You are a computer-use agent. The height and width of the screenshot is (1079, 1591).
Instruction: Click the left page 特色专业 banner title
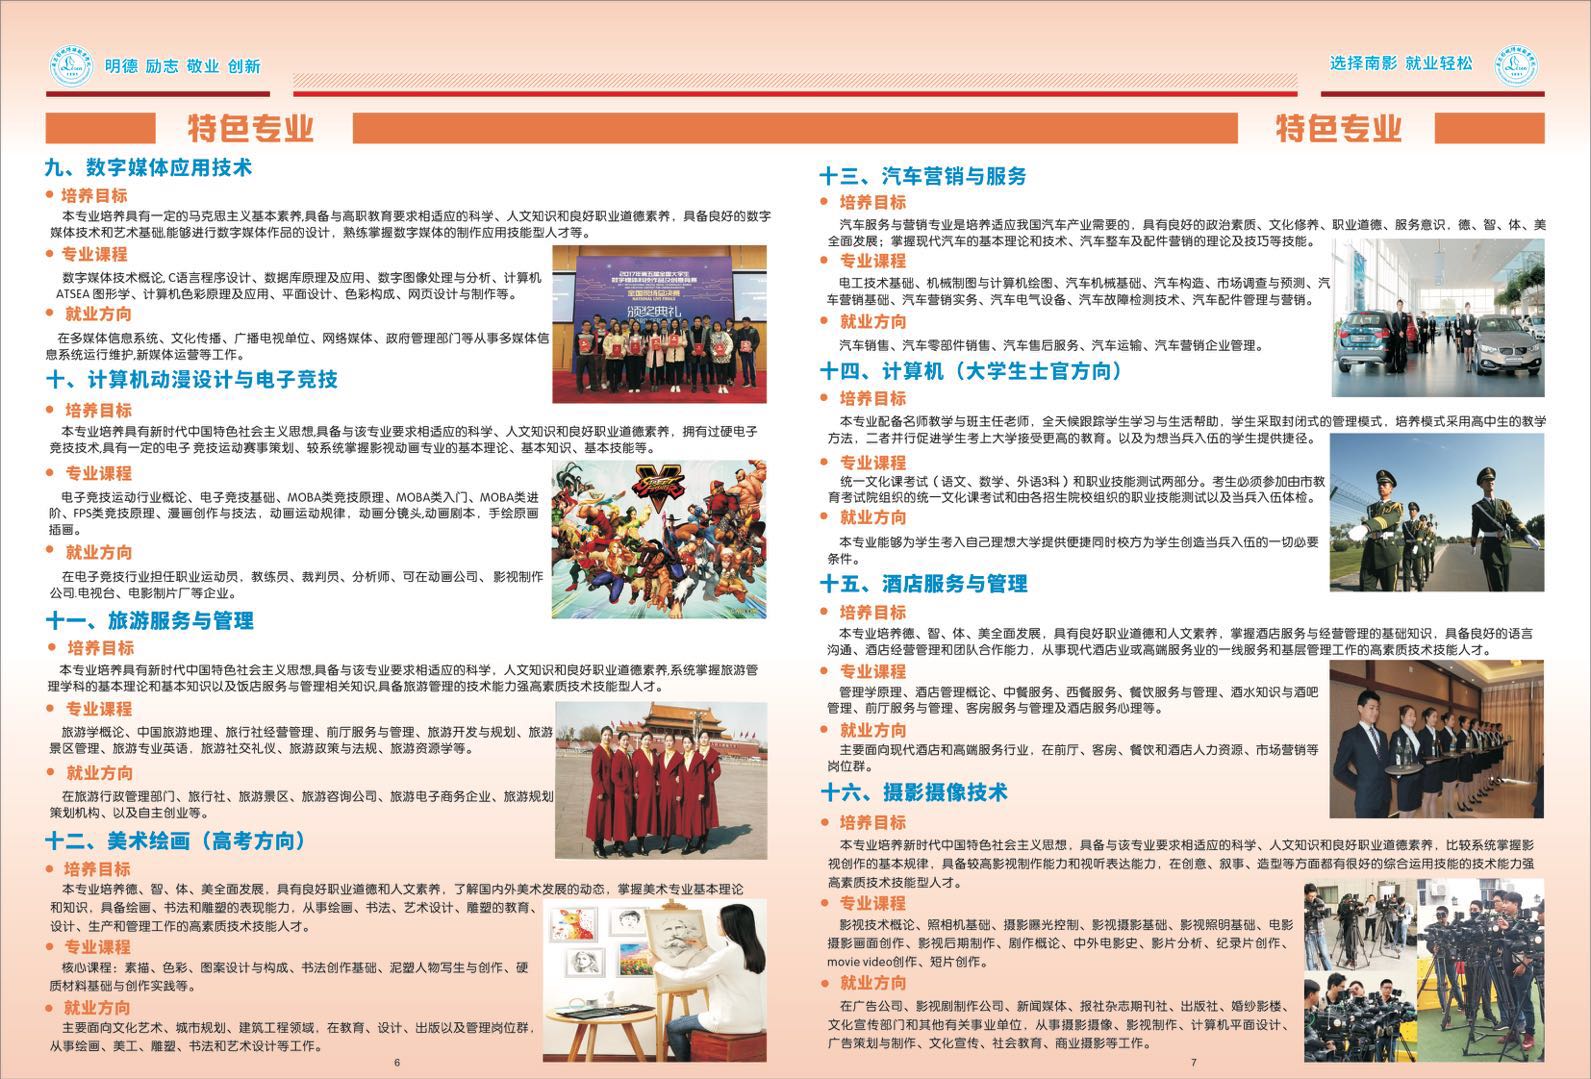[250, 128]
